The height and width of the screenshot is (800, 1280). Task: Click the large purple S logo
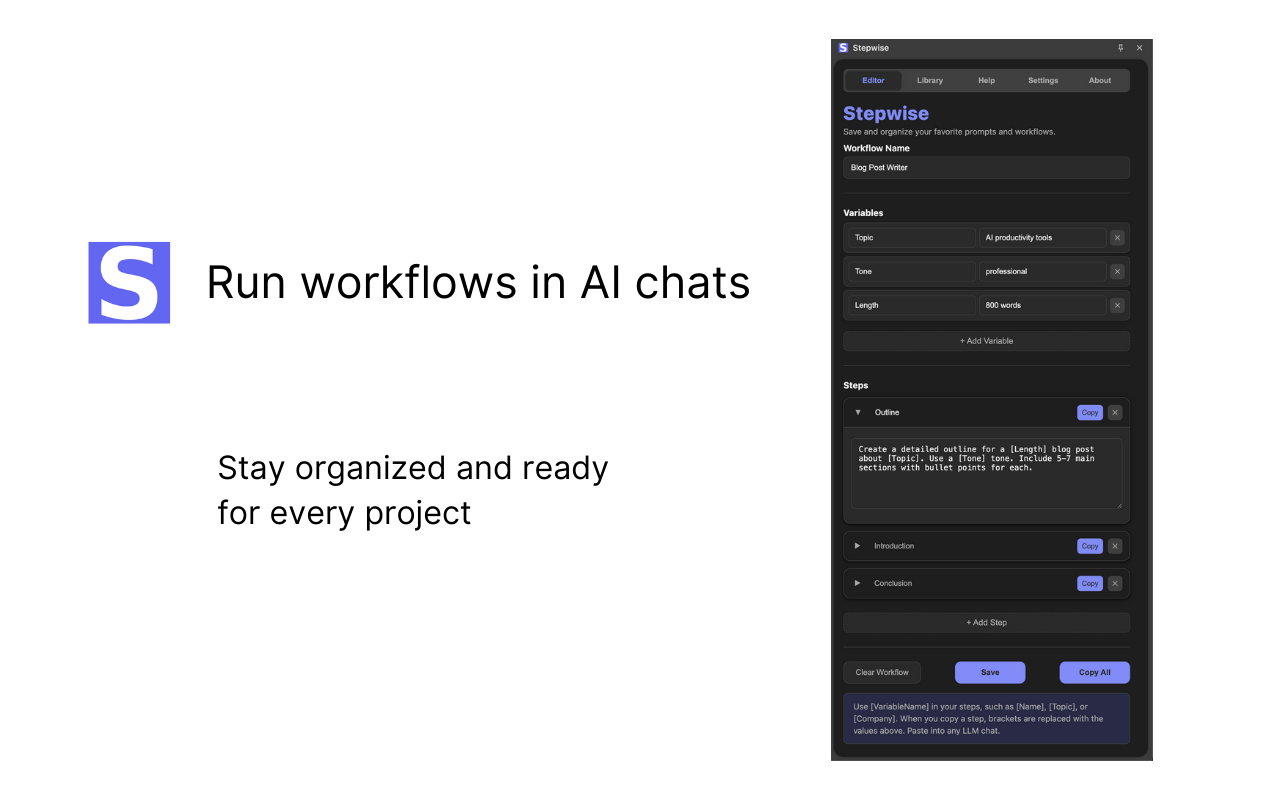129,283
